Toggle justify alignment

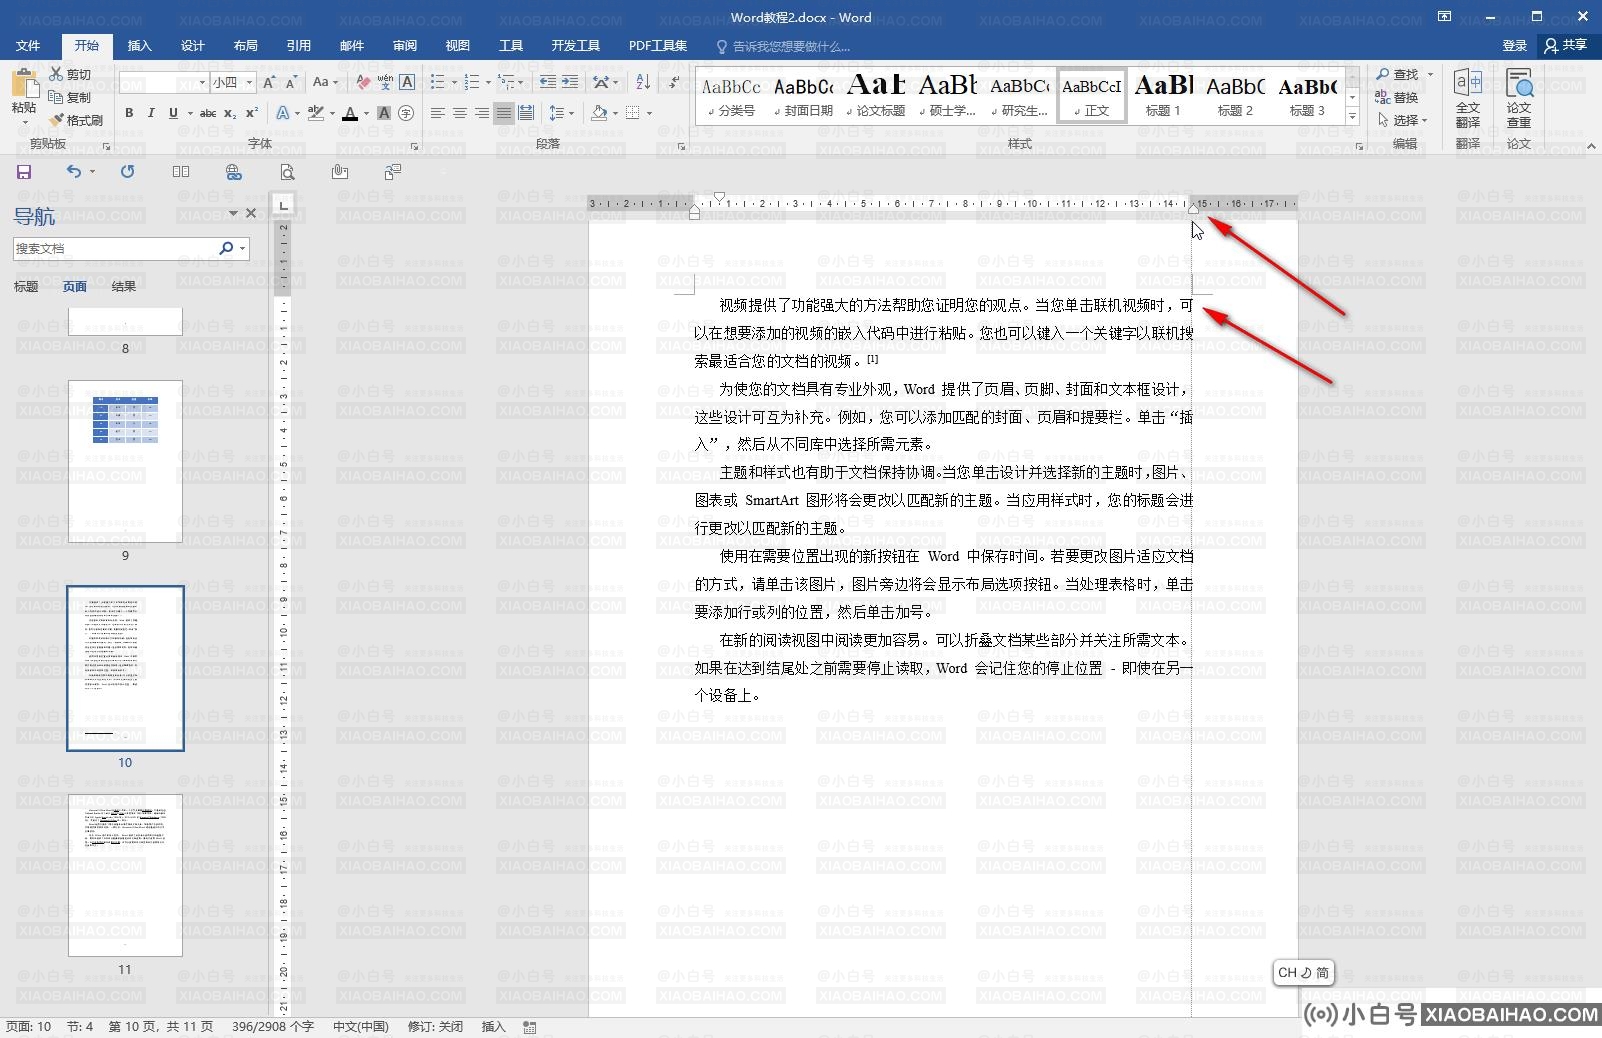pos(504,113)
